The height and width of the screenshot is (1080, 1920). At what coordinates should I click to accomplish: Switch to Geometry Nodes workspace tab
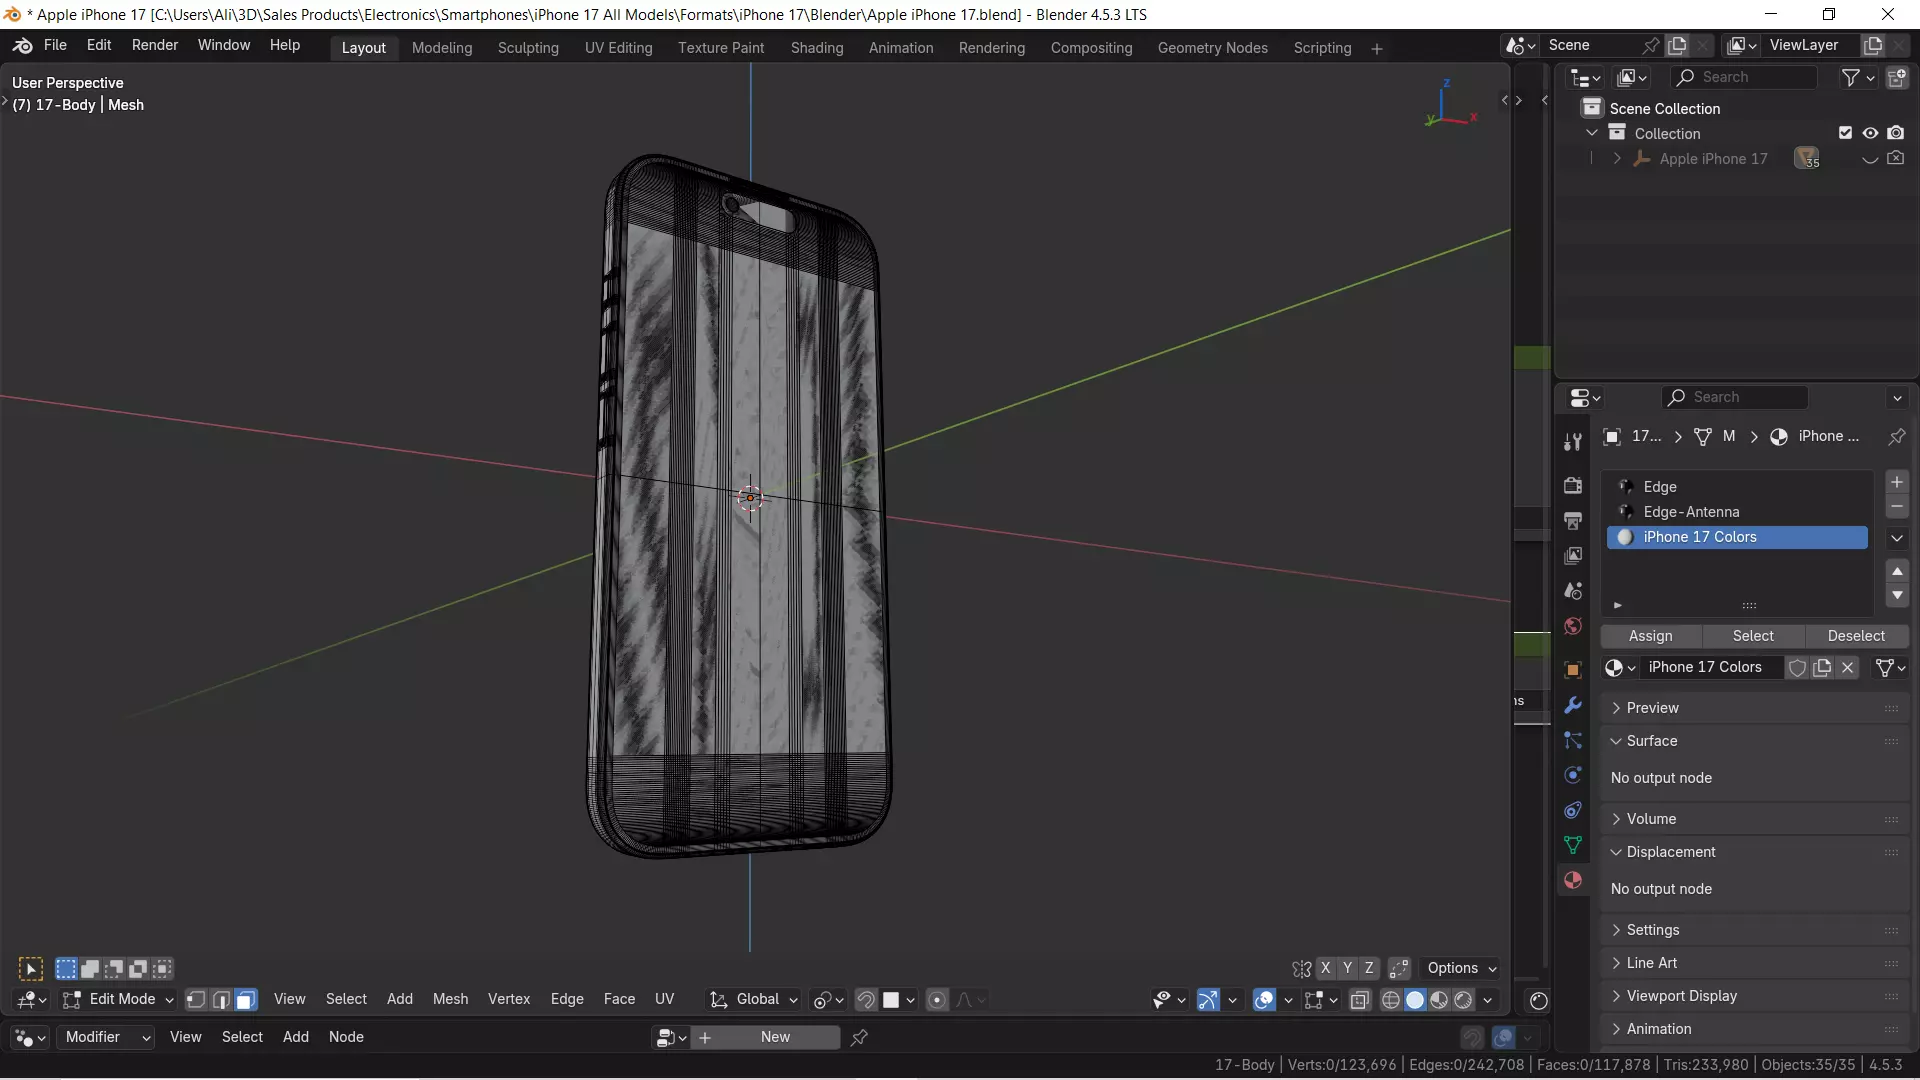(1212, 48)
